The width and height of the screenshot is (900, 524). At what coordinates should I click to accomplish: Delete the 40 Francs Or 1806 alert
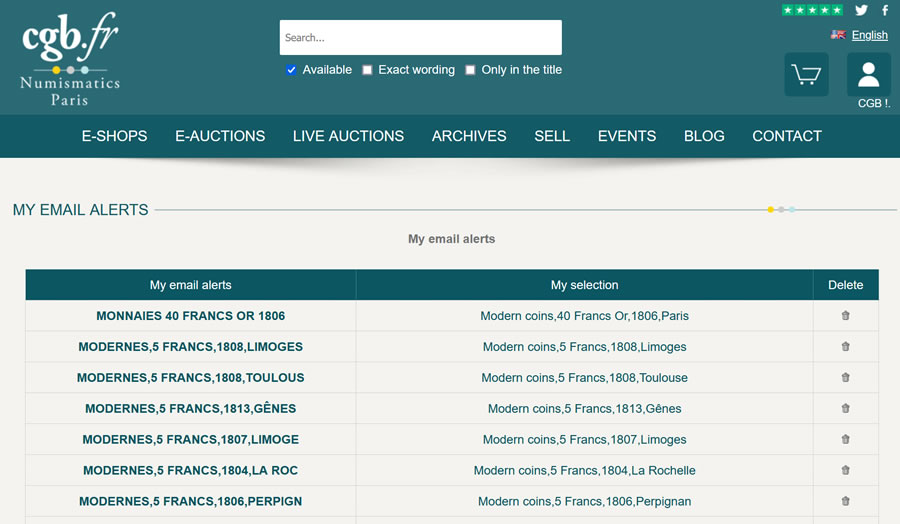845,316
